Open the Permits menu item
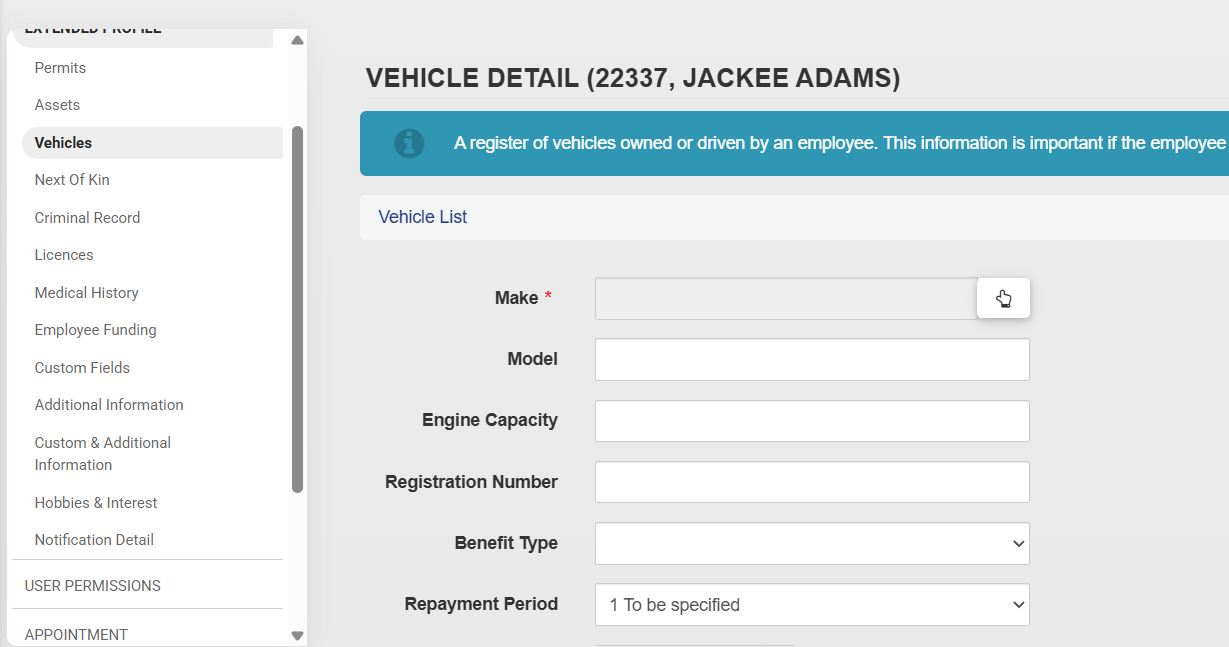The width and height of the screenshot is (1229, 647). tap(60, 68)
